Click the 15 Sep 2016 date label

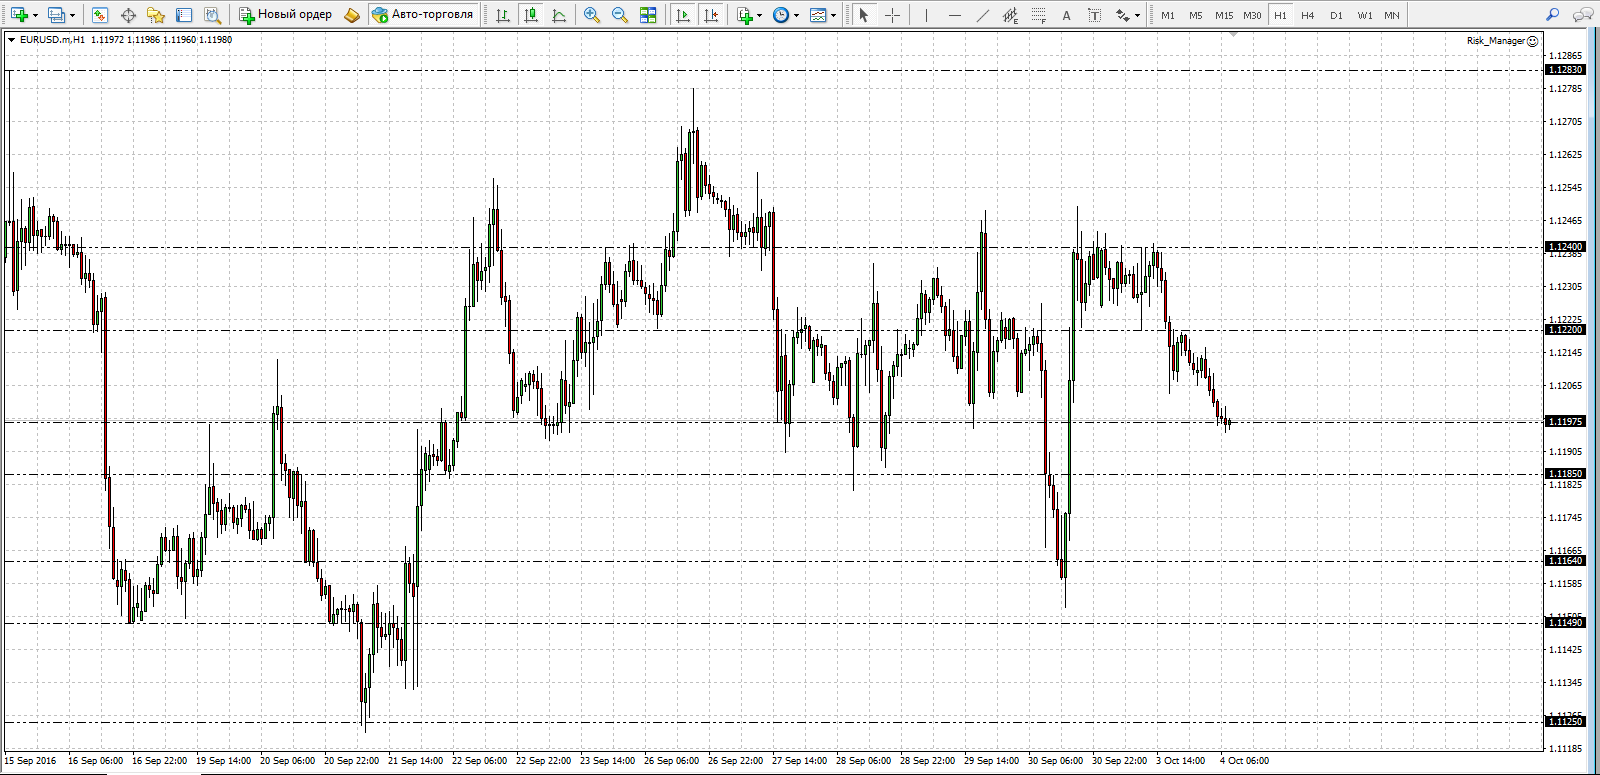click(30, 761)
